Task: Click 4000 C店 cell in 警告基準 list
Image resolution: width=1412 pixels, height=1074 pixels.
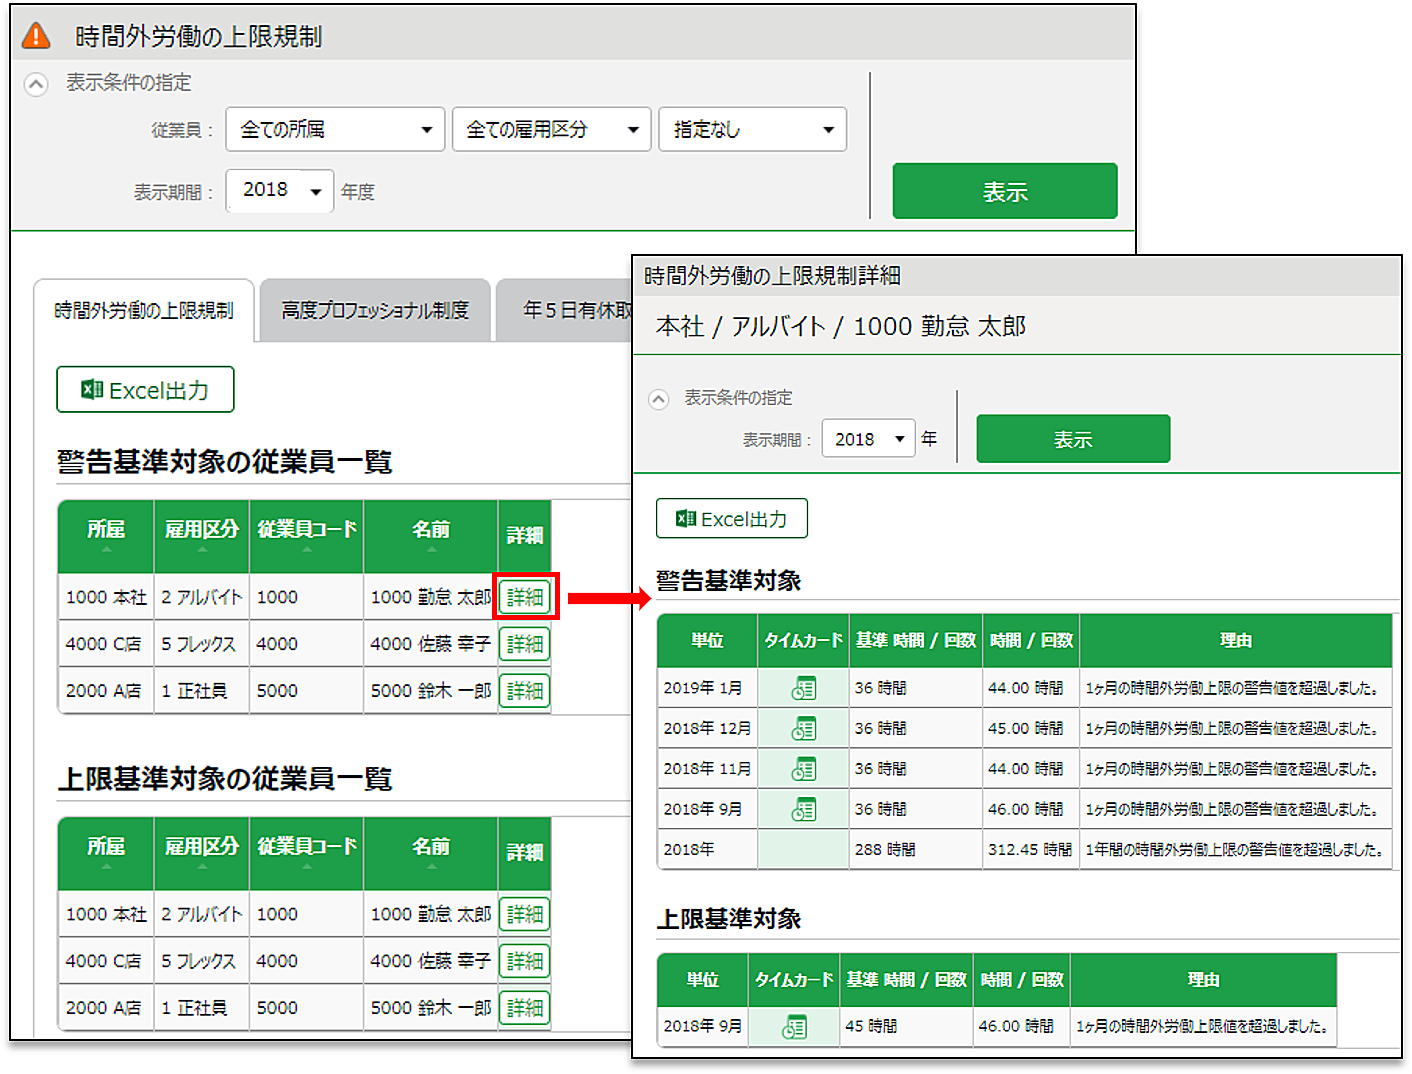Action: coord(106,644)
